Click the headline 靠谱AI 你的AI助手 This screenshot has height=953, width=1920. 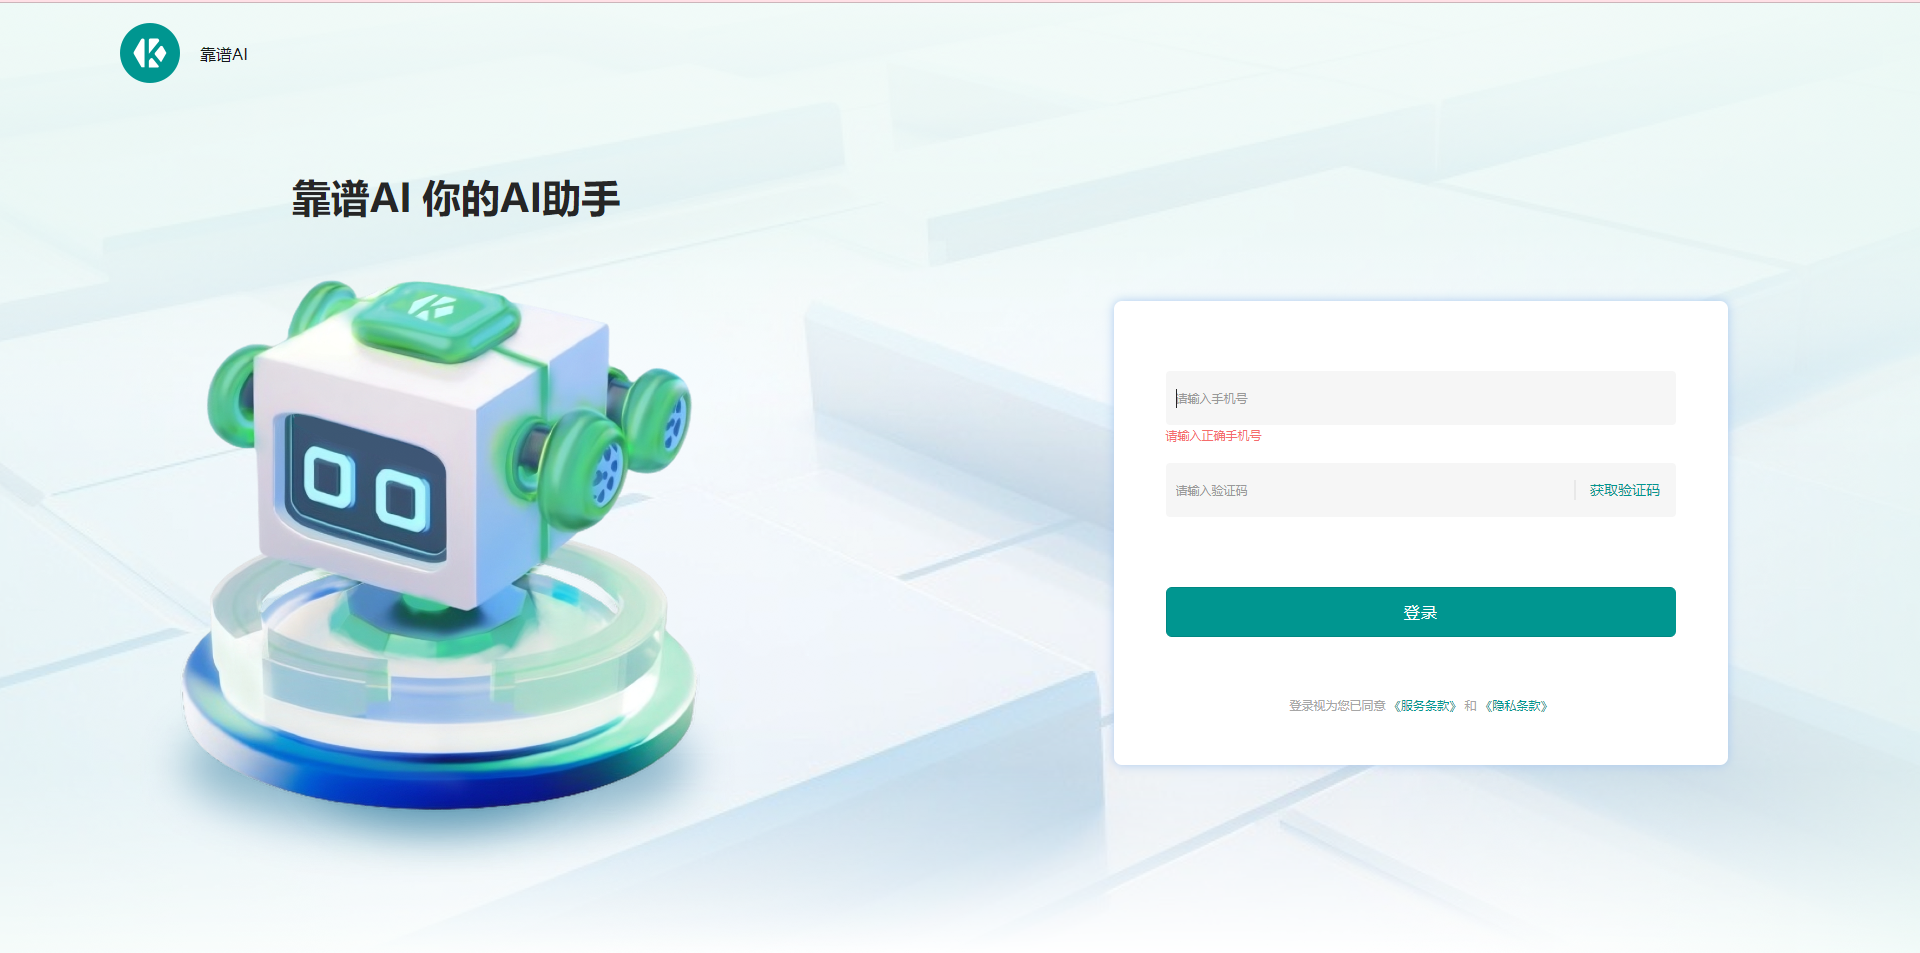456,199
